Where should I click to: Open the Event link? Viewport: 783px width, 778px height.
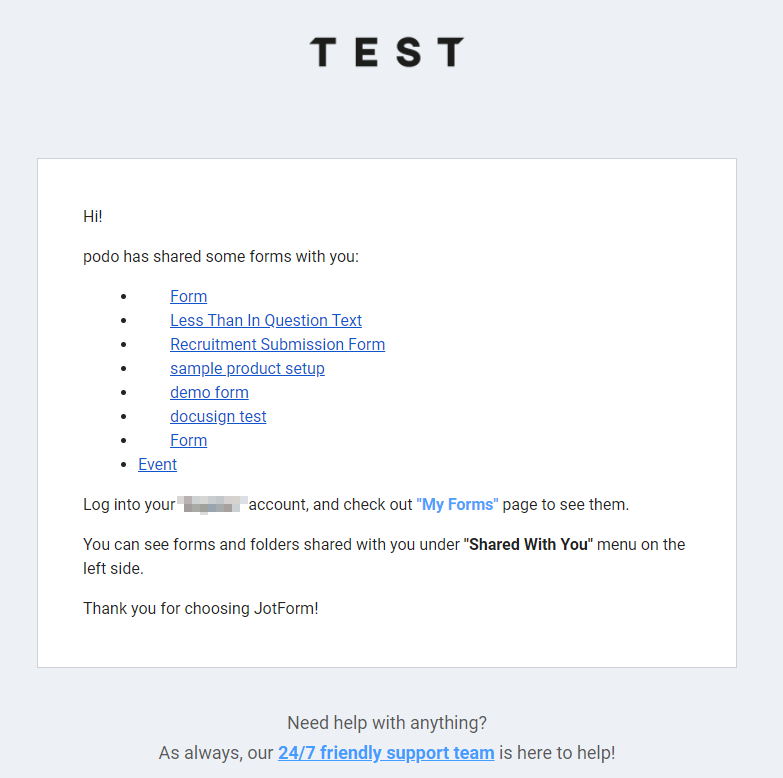157,464
